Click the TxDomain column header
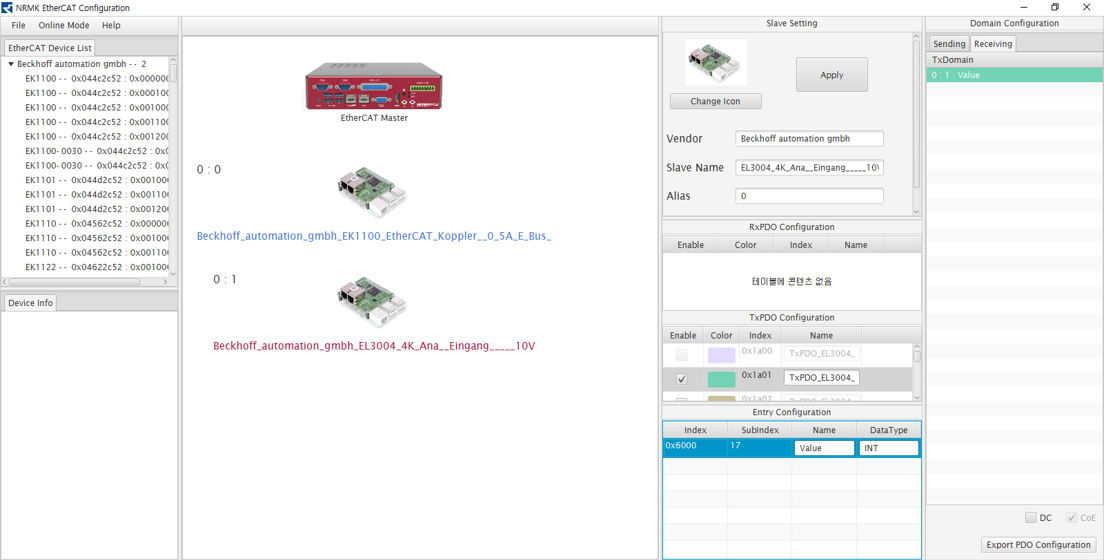This screenshot has height=560, width=1104. pos(1014,60)
